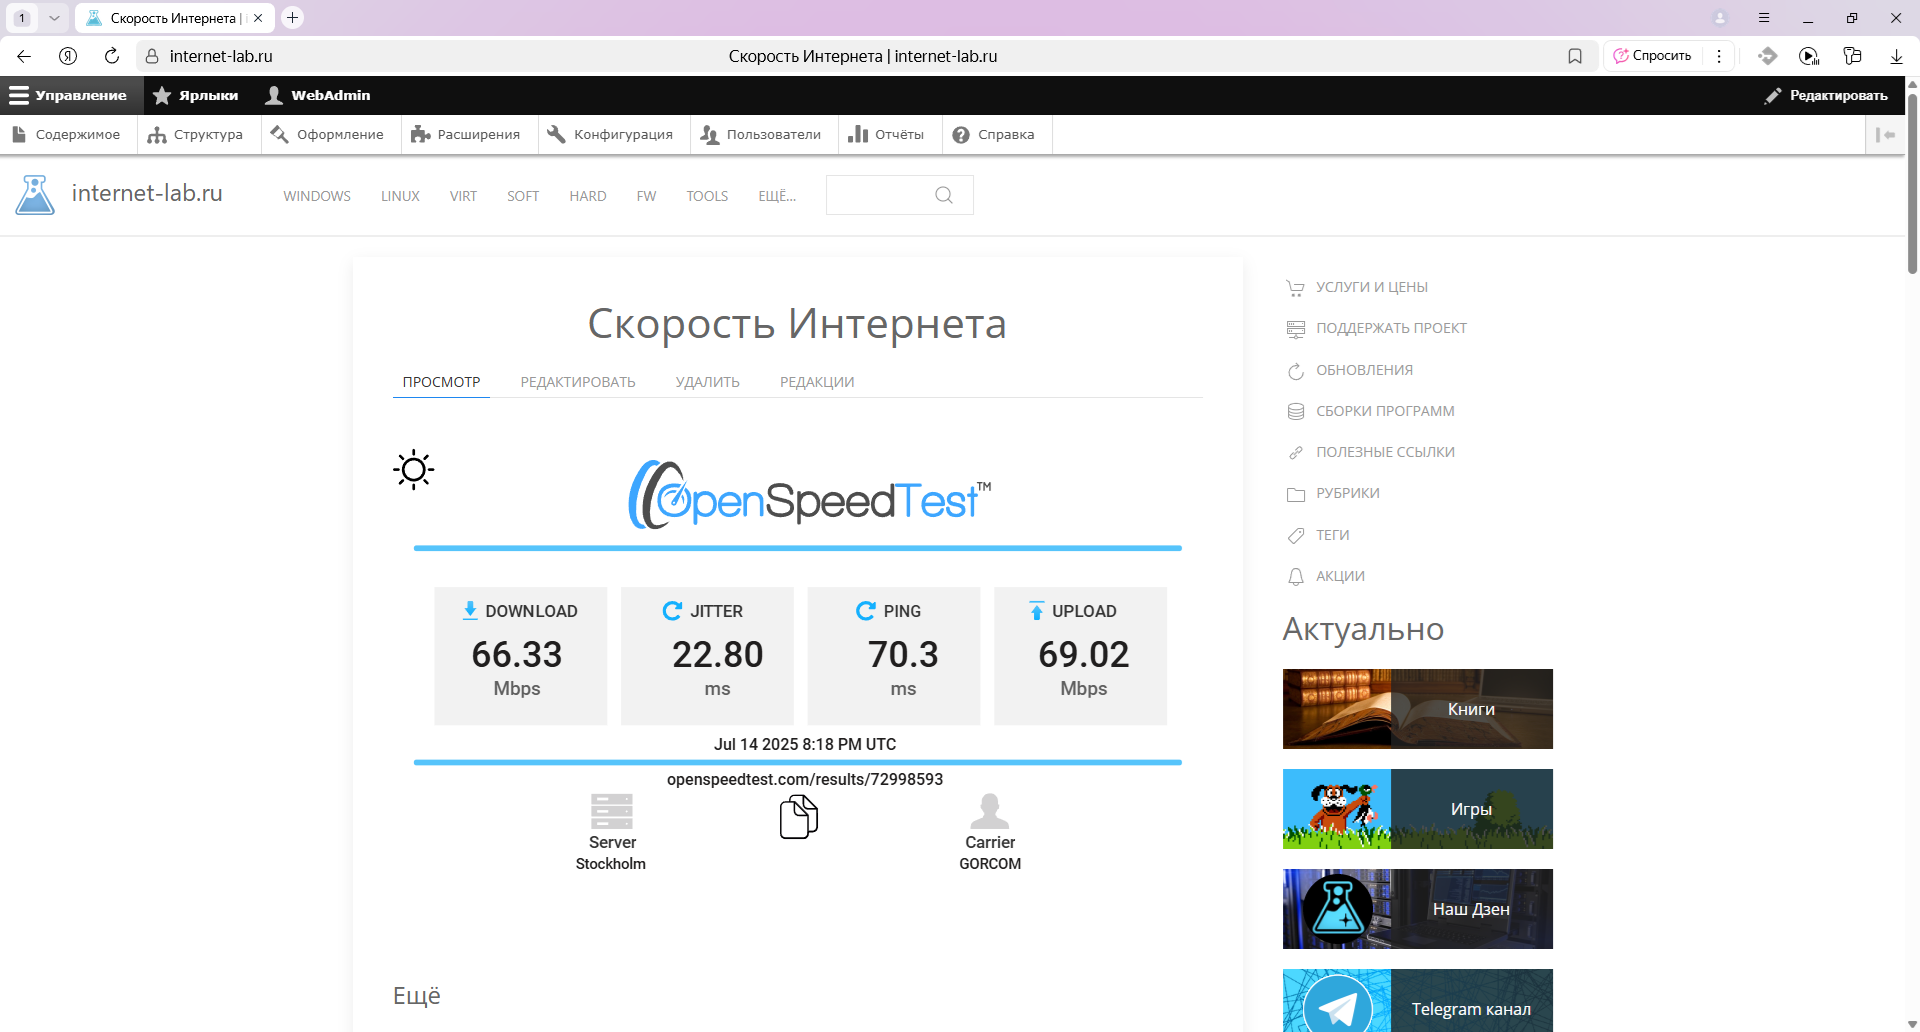Open the browser hamburger menu
The height and width of the screenshot is (1032, 1920).
pos(1764,17)
